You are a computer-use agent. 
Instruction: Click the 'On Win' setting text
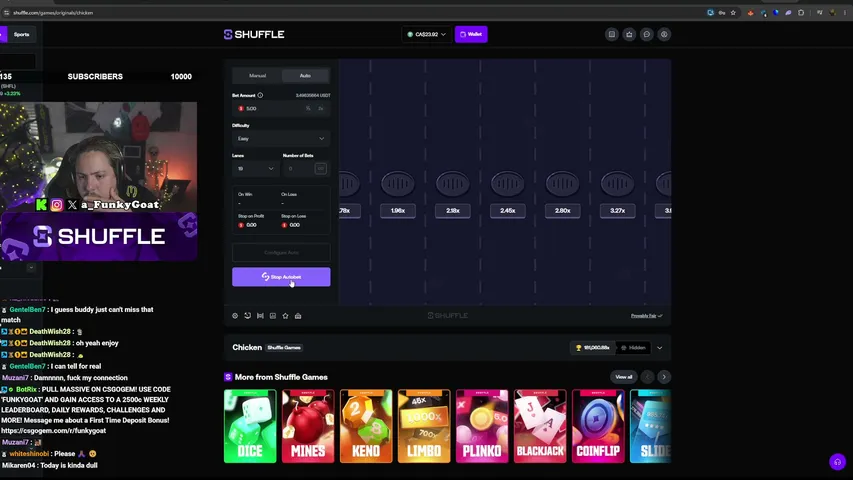click(245, 194)
